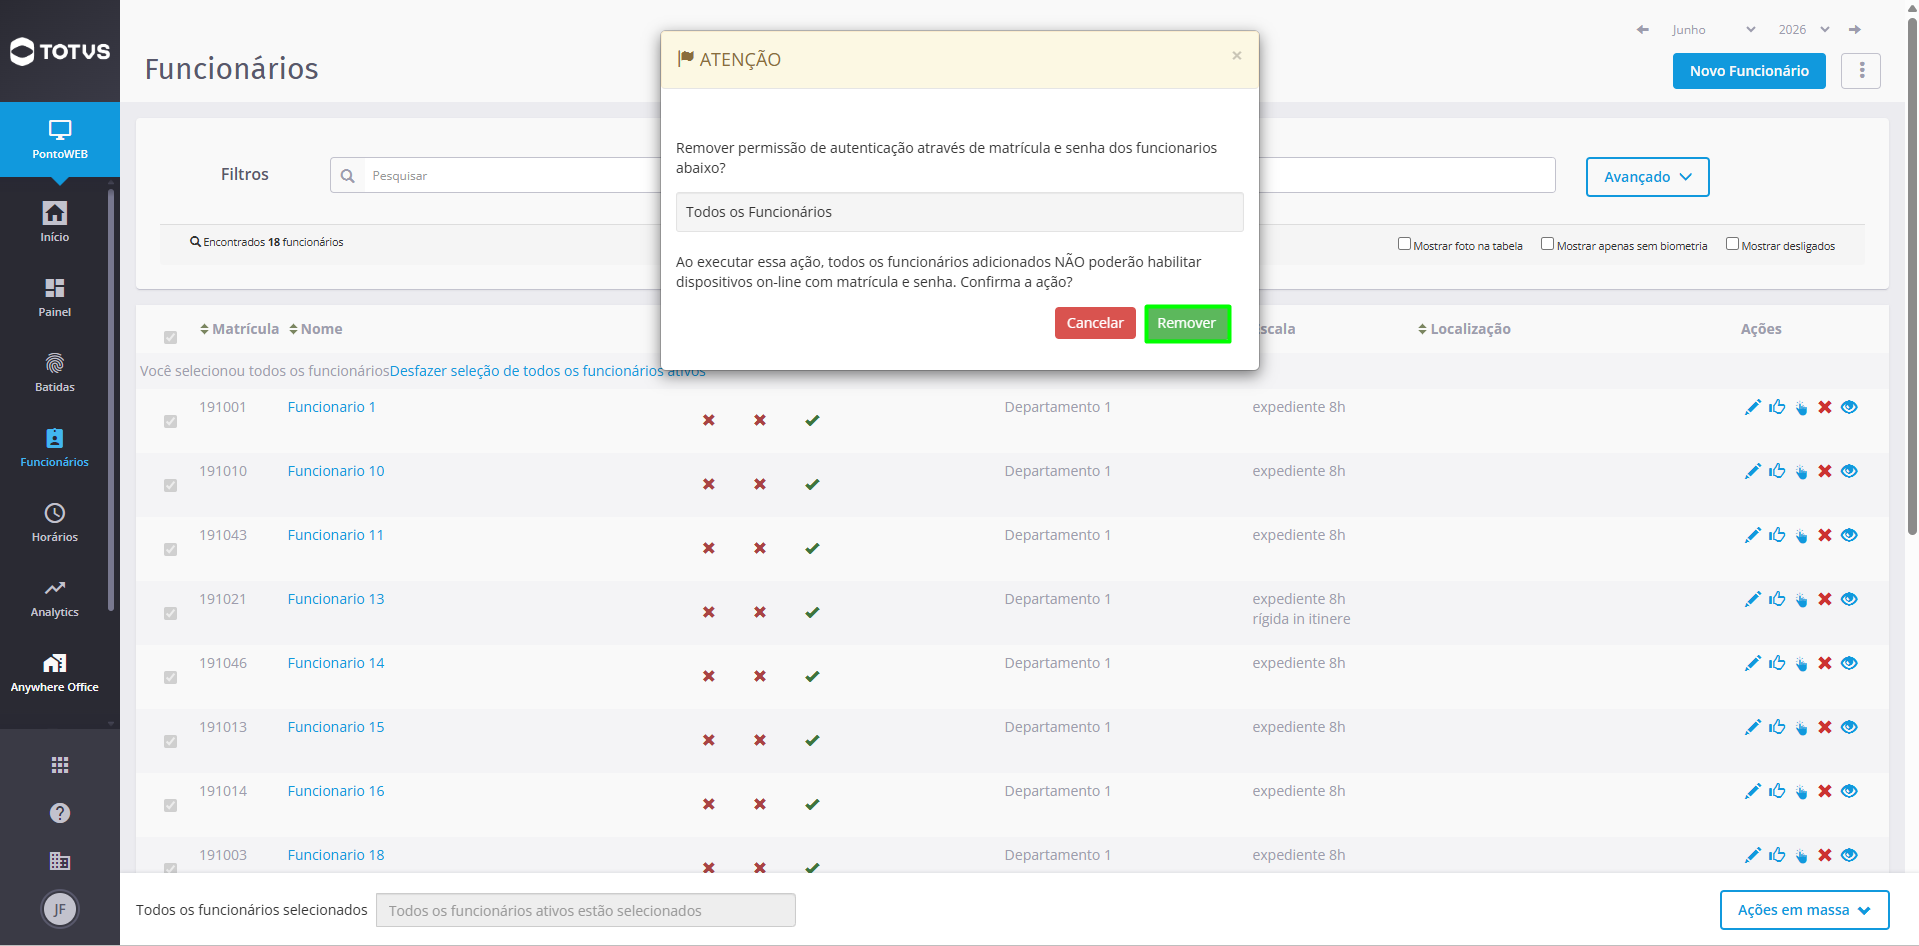Open the Ações em massa dropdown
Image resolution: width=1919 pixels, height=946 pixels.
[1804, 910]
